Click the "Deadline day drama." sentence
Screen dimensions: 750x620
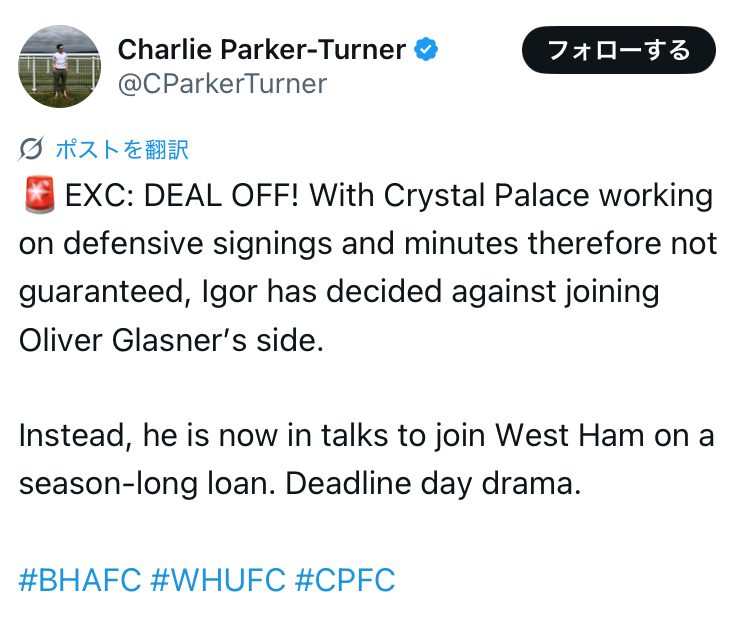433,484
